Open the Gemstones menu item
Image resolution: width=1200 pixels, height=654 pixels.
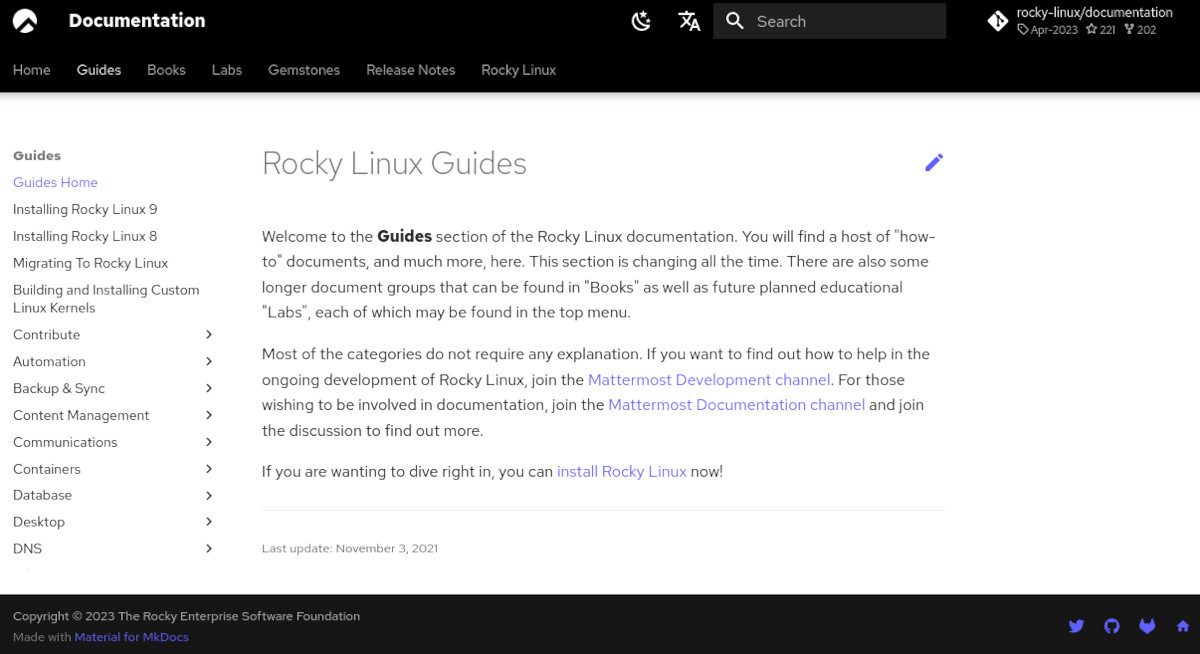click(303, 70)
